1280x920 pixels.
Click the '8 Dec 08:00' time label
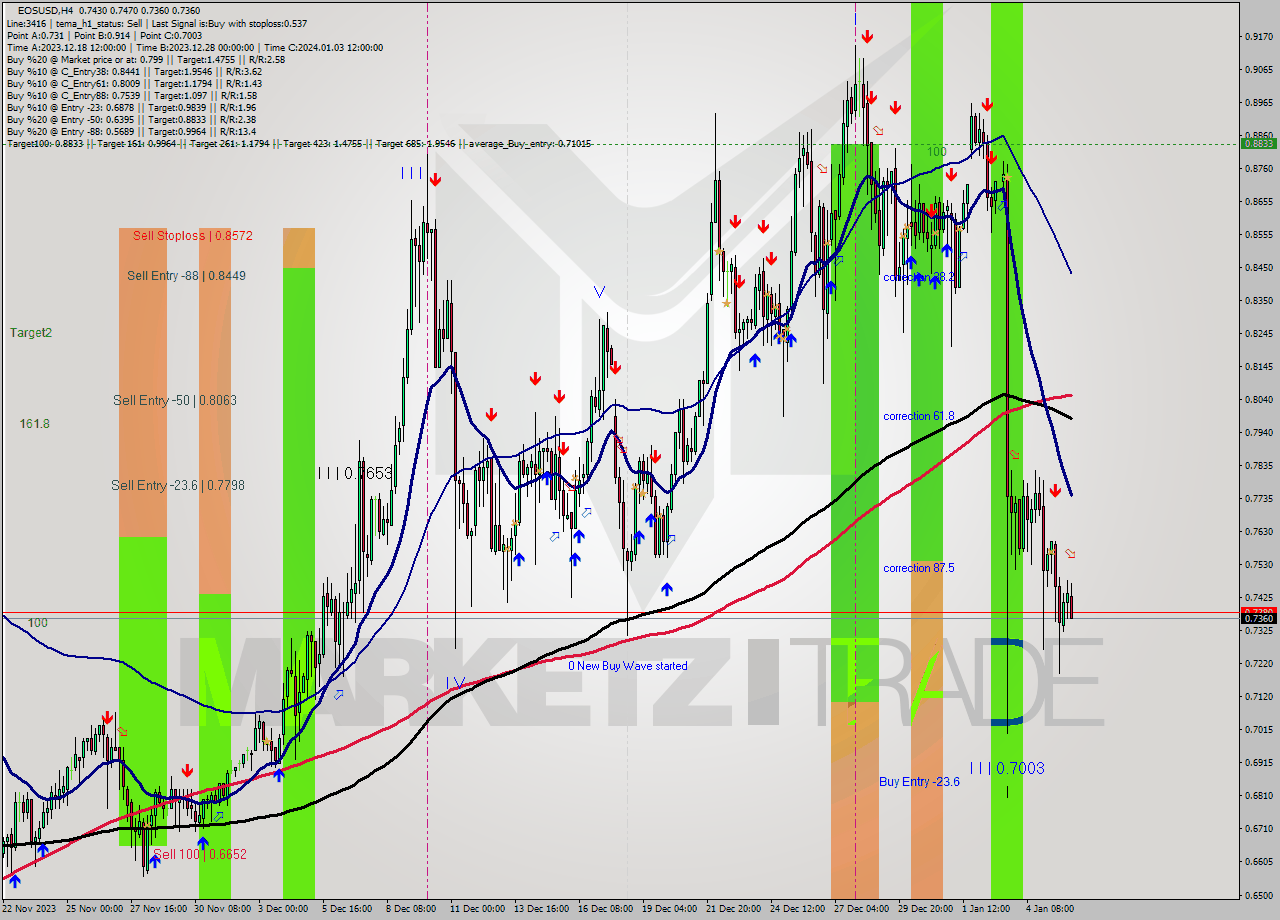click(411, 909)
